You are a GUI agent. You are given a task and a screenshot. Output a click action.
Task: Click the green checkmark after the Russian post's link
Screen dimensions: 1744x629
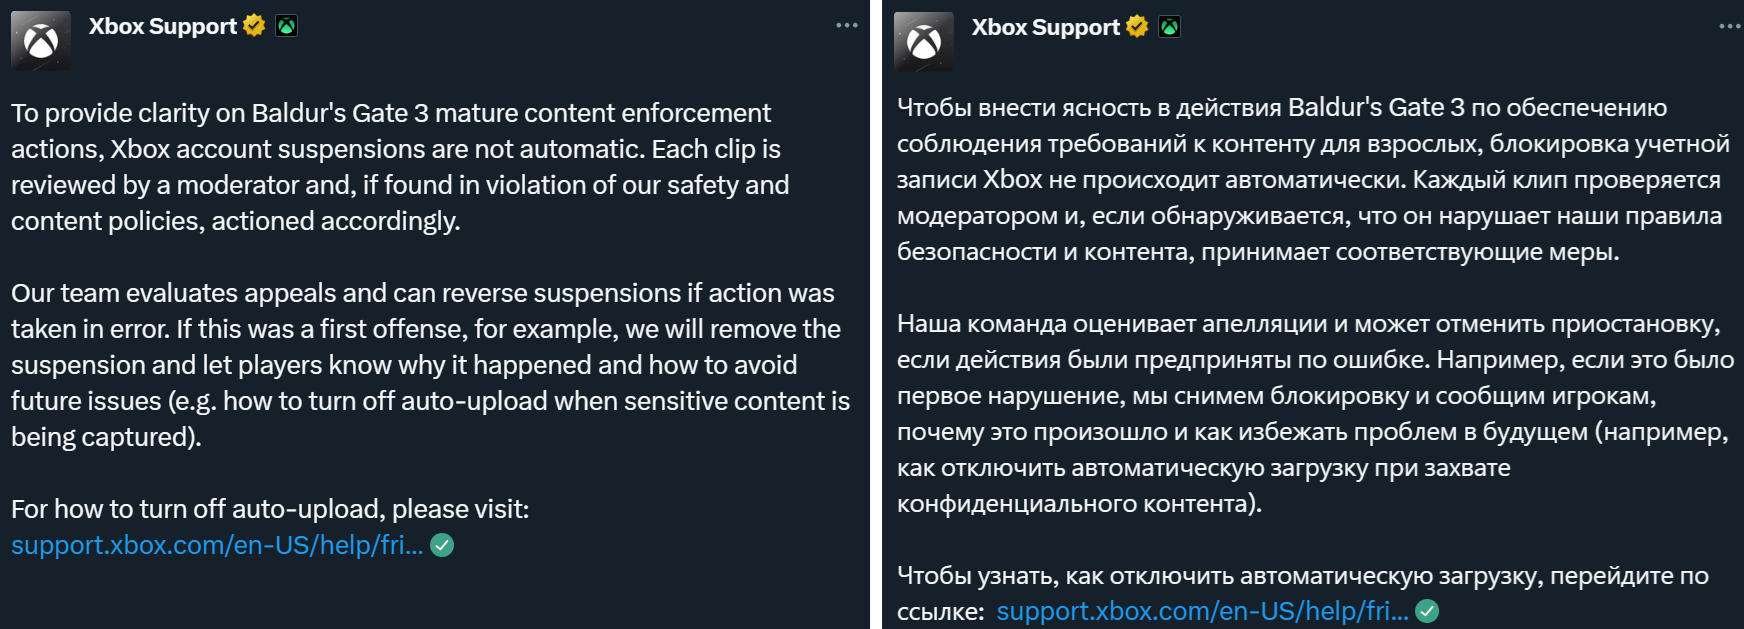pos(1427,611)
